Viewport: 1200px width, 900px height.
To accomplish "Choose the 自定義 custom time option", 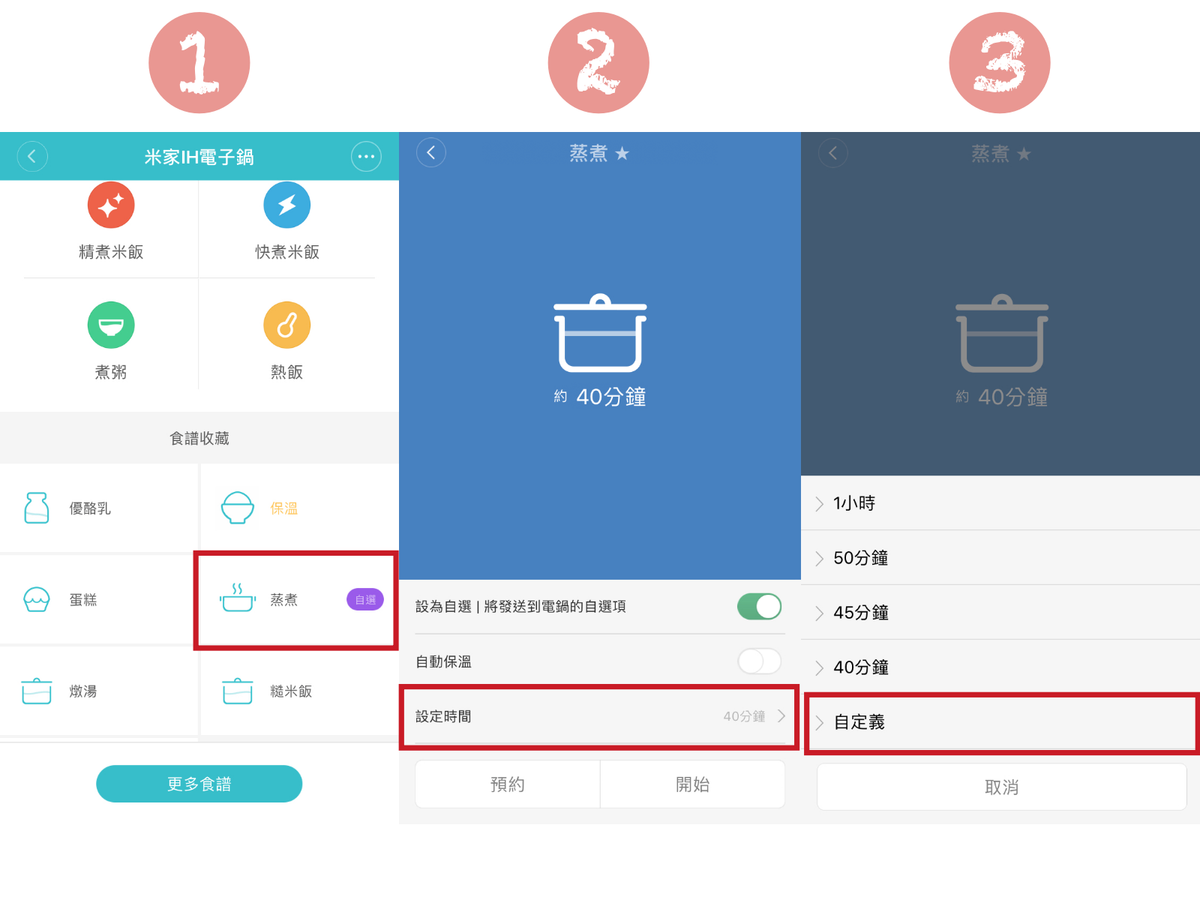I will [x=1000, y=722].
